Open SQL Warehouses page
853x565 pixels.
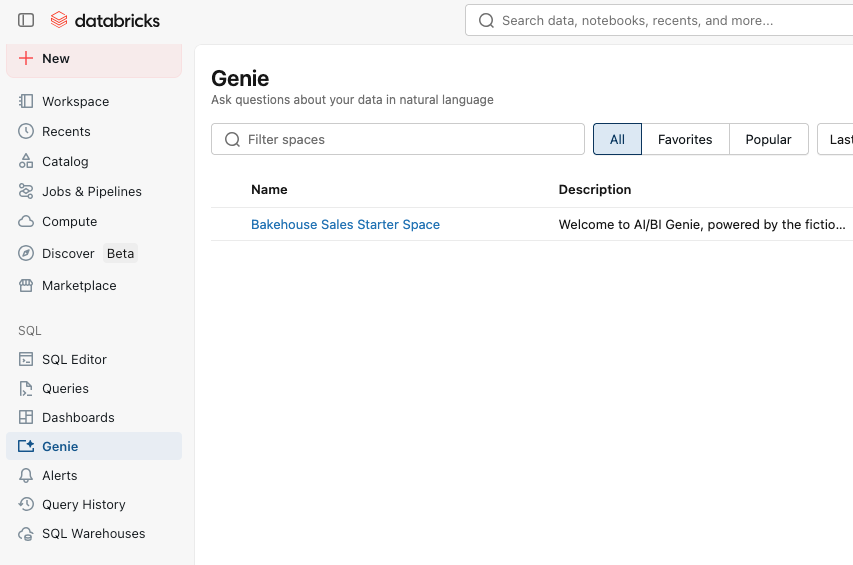(x=94, y=533)
